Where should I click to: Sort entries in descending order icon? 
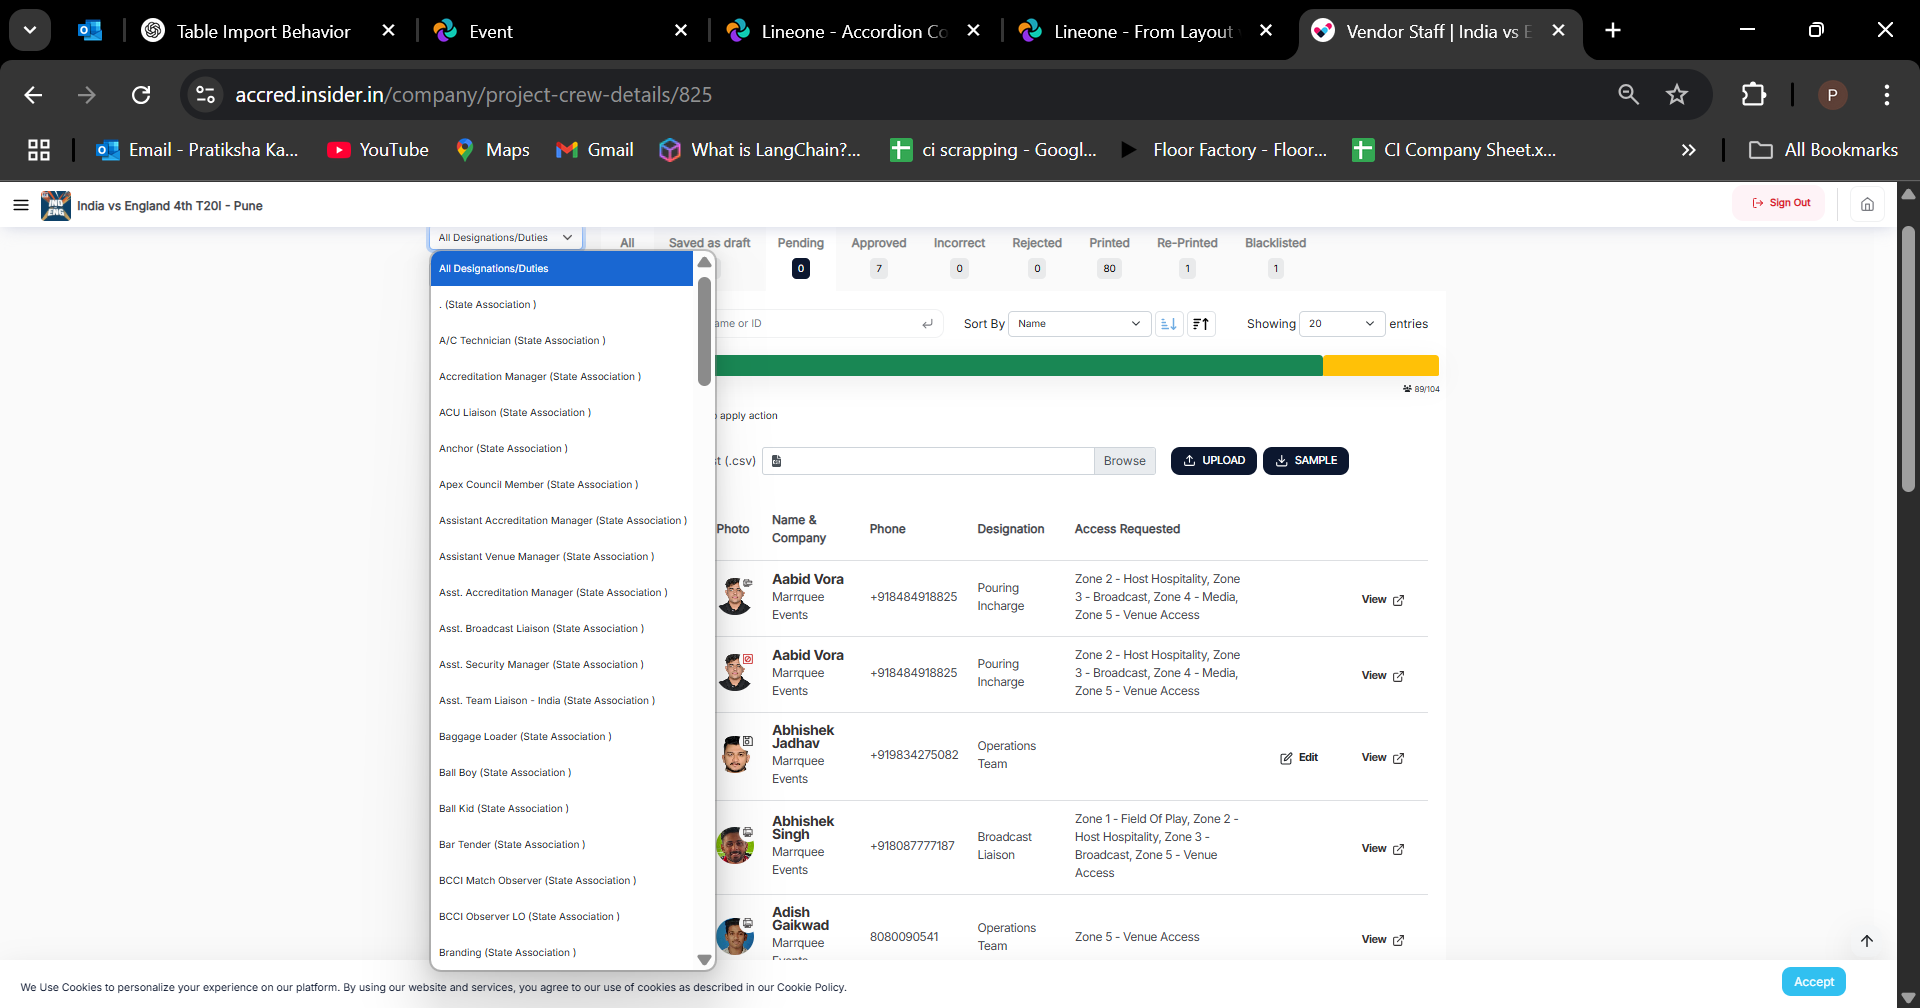coord(1201,324)
